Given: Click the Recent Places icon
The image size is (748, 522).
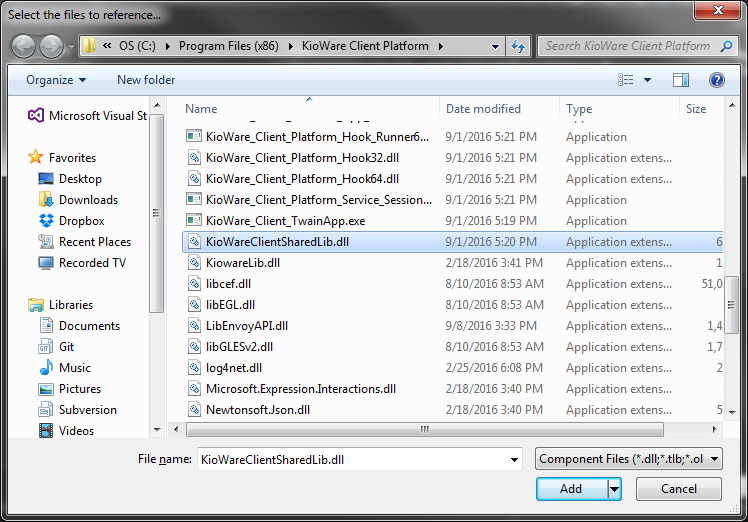Looking at the screenshot, I should pos(46,241).
